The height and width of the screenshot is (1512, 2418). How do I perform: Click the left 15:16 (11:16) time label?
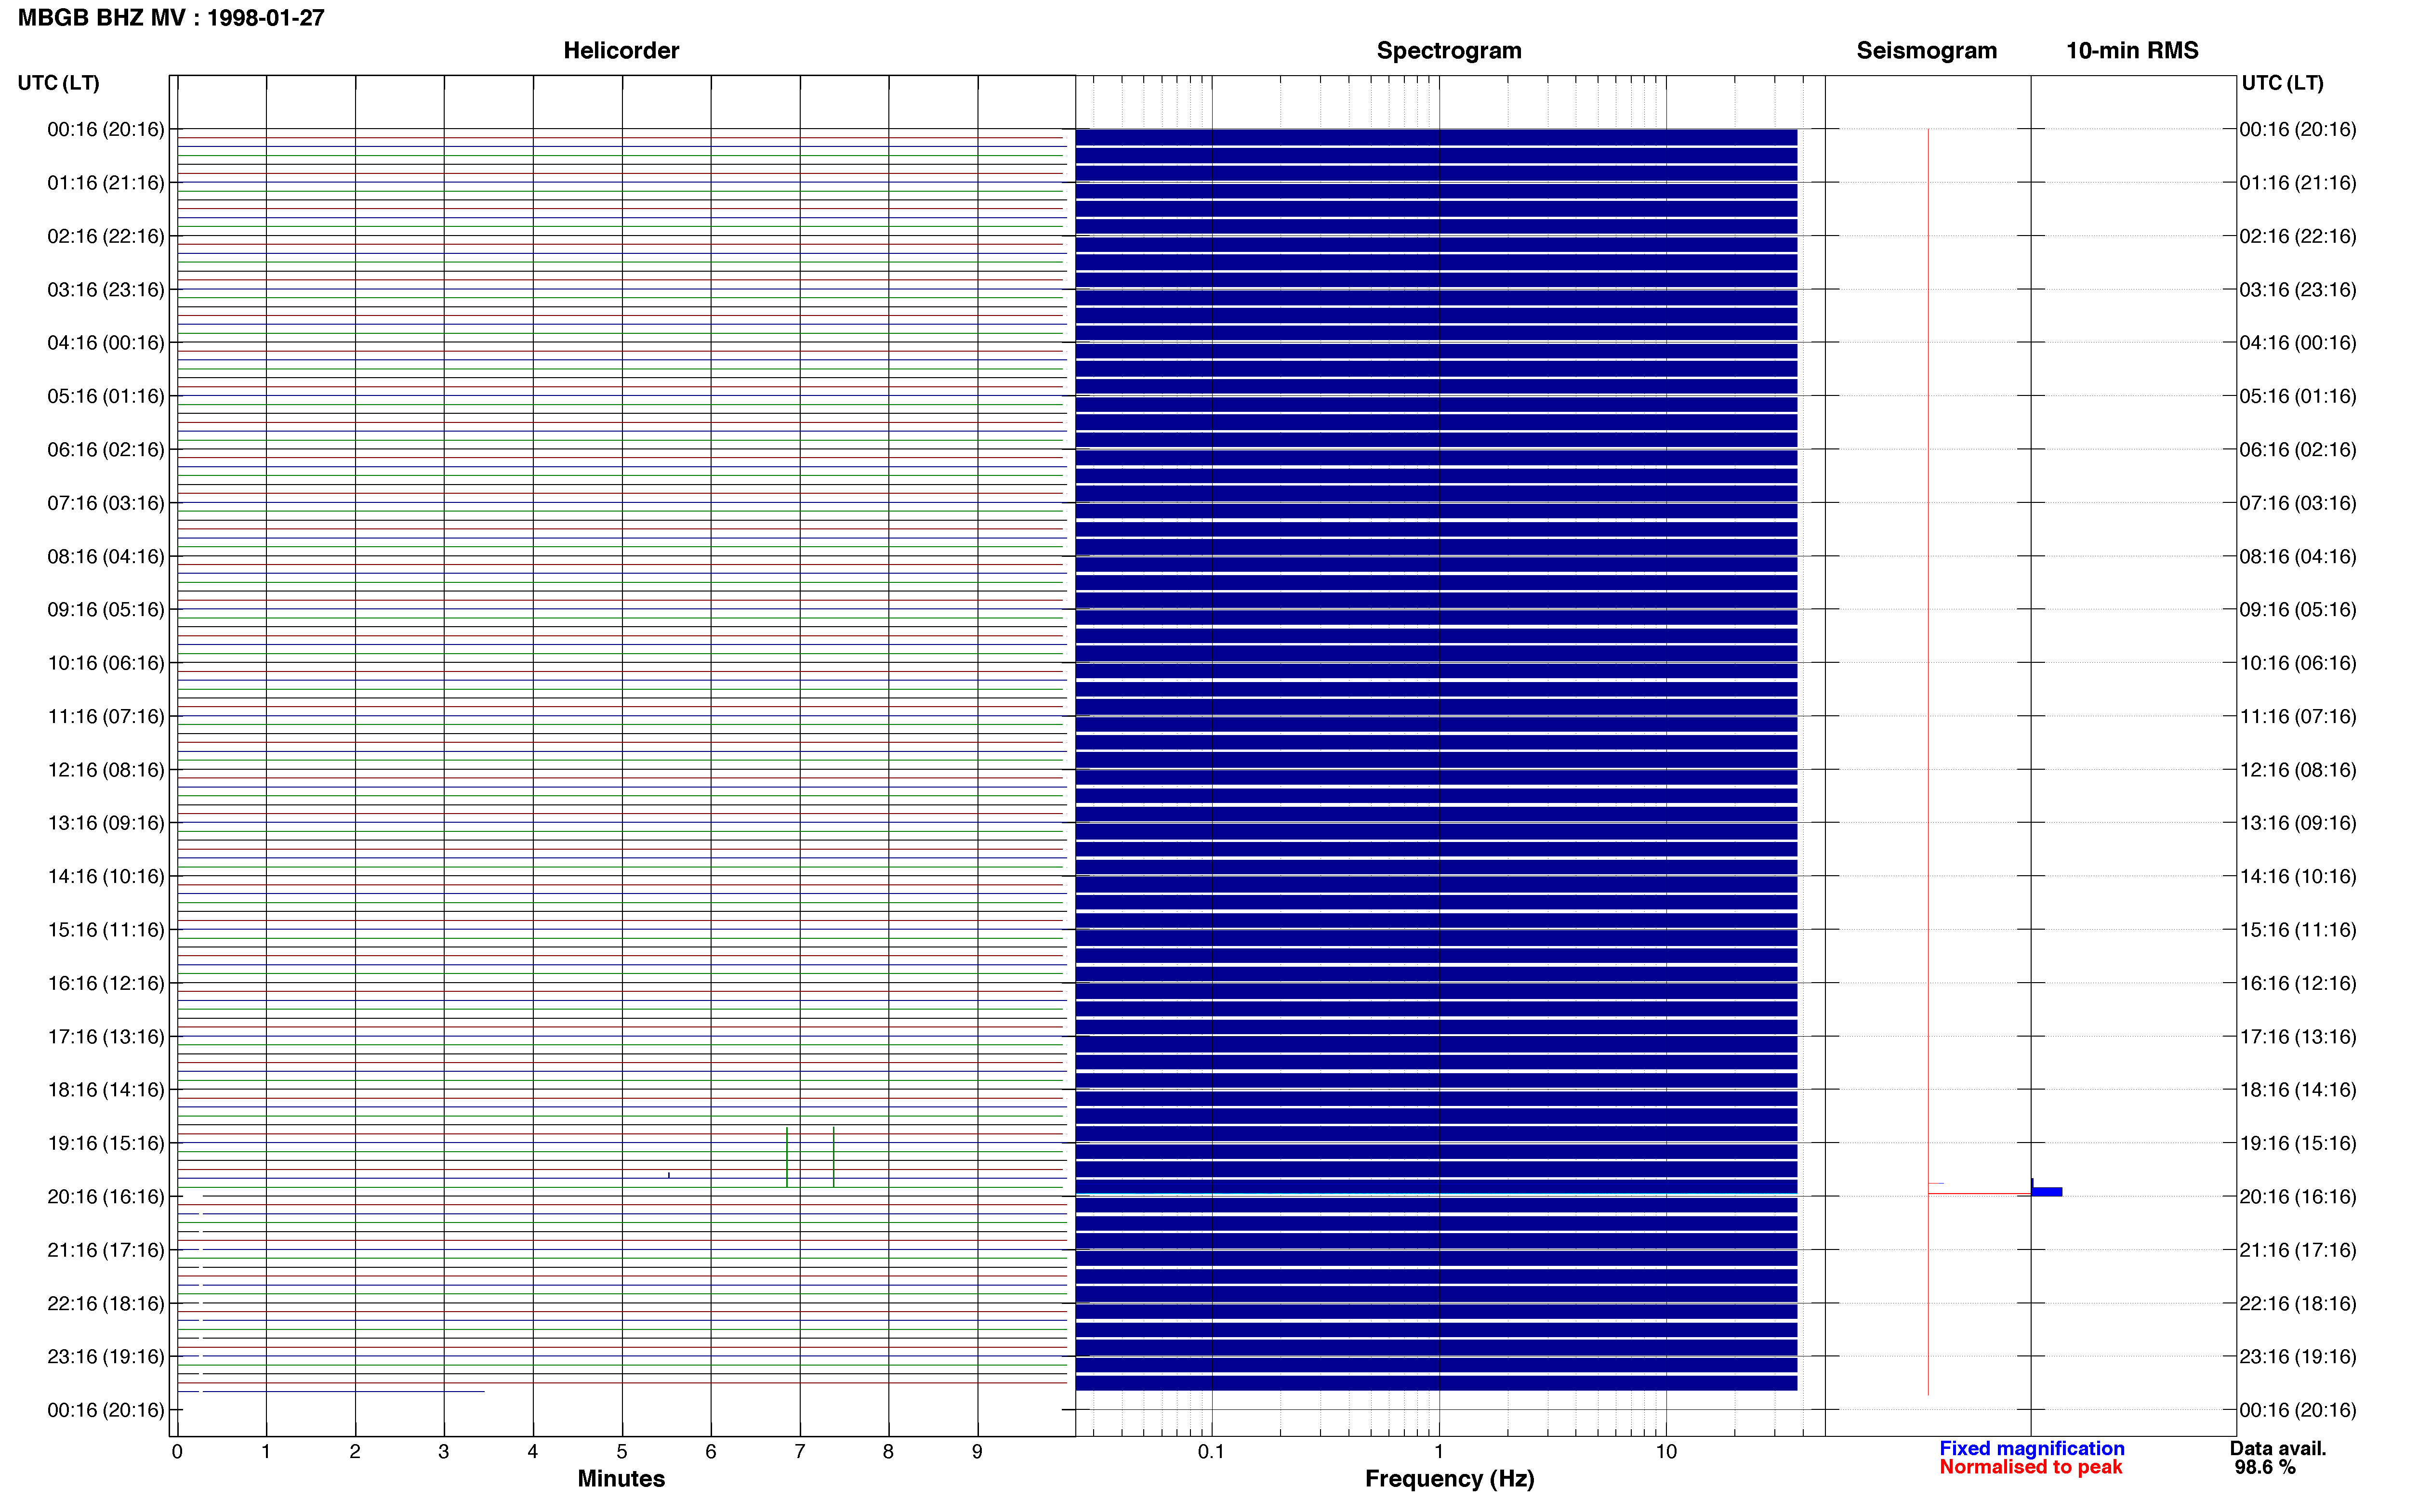(106, 930)
